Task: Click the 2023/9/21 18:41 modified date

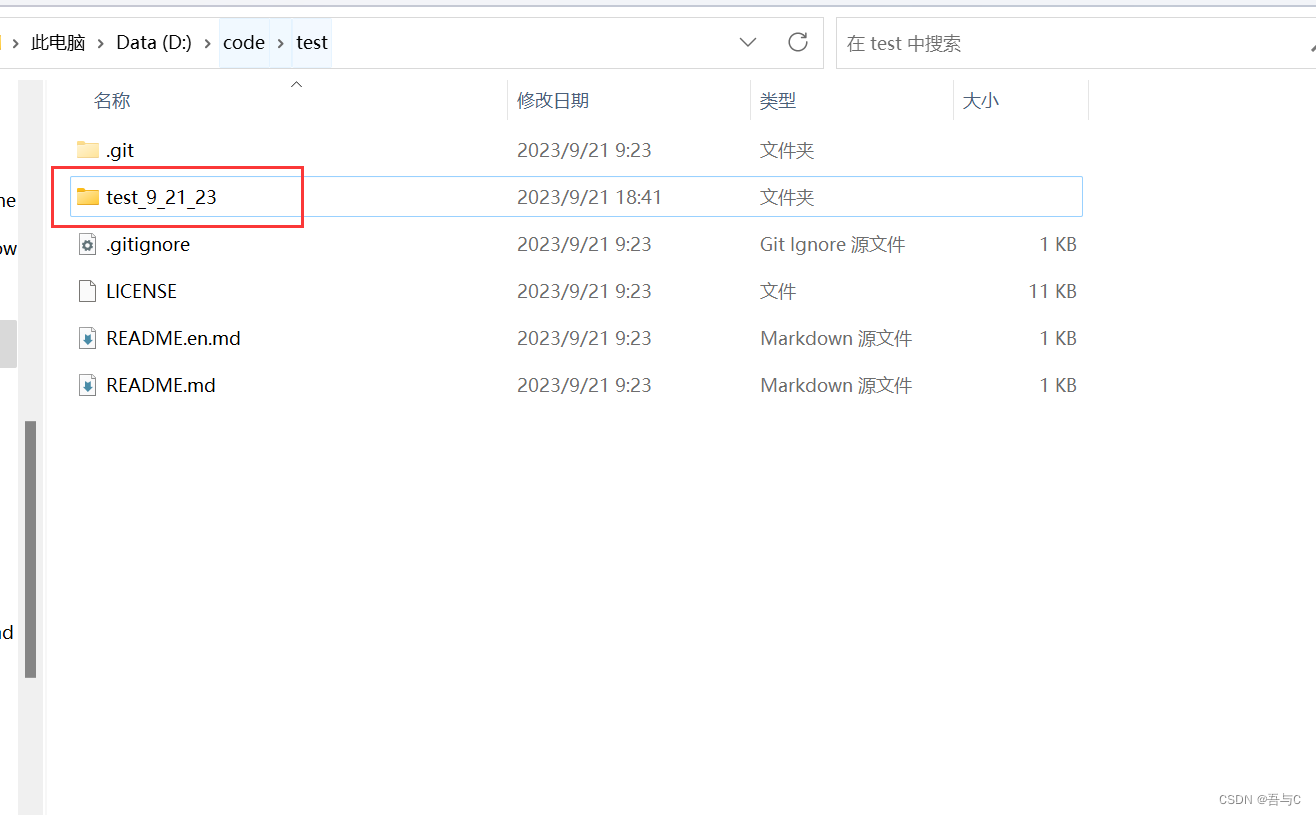Action: 589,197
